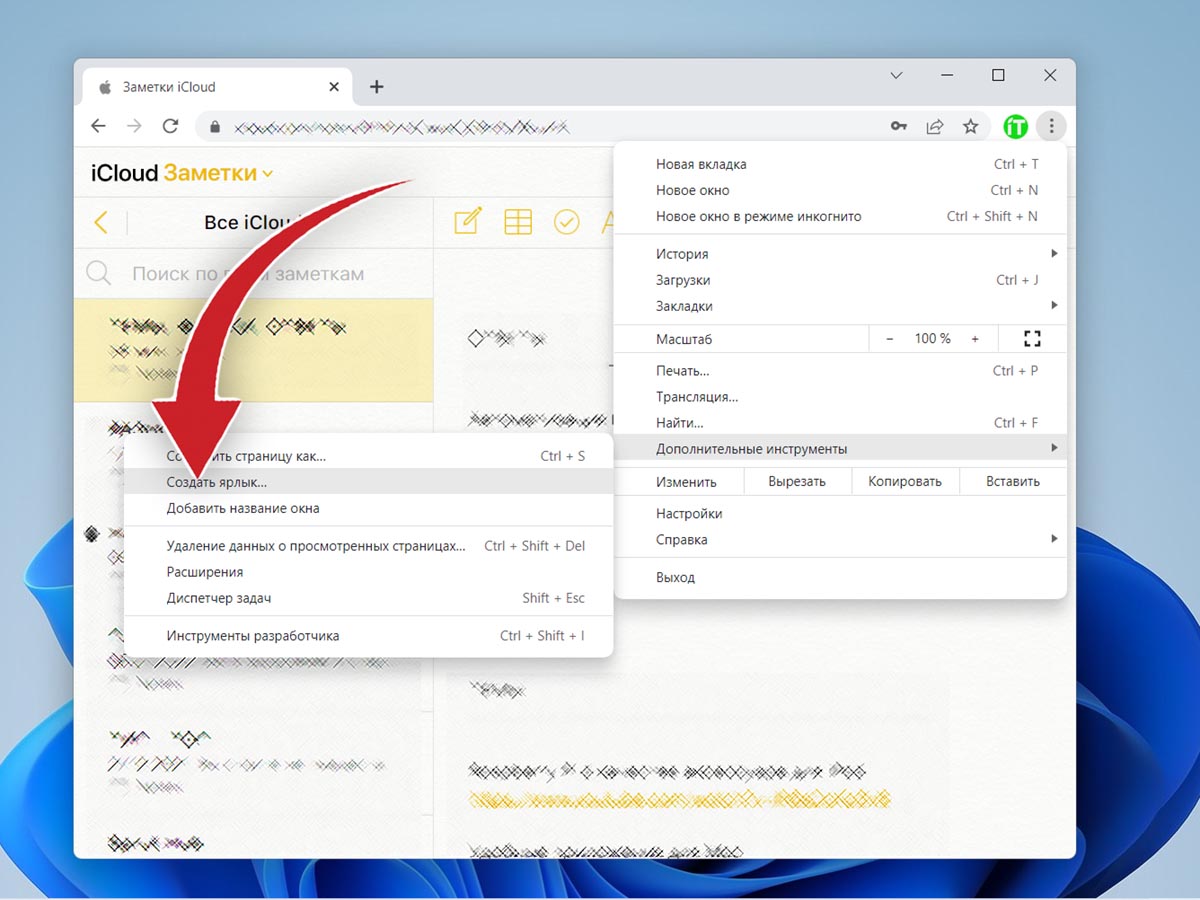Click the search magnifier icon in notes

(x=98, y=273)
